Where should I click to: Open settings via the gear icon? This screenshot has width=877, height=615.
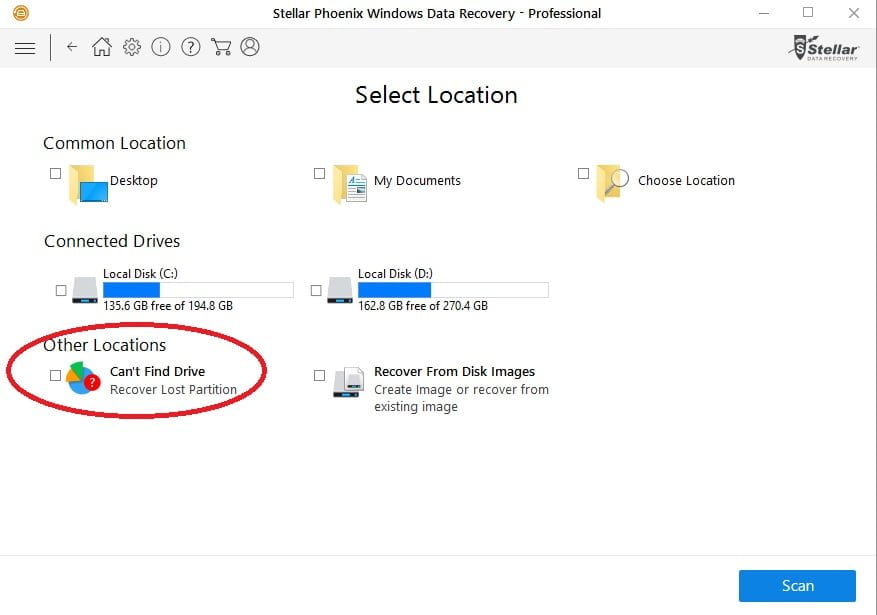pos(132,47)
